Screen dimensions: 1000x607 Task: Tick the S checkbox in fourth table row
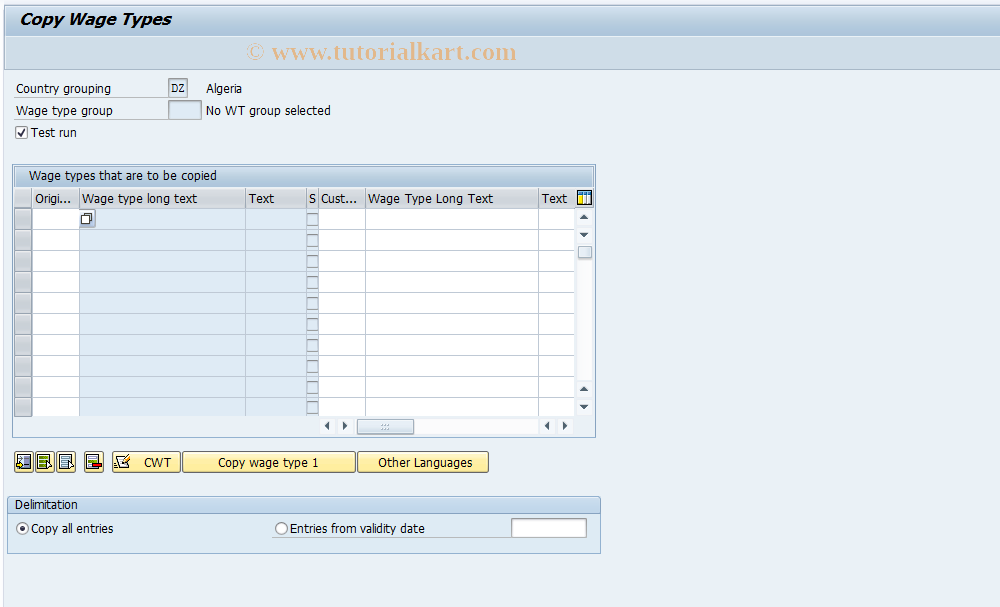pyautogui.click(x=312, y=282)
